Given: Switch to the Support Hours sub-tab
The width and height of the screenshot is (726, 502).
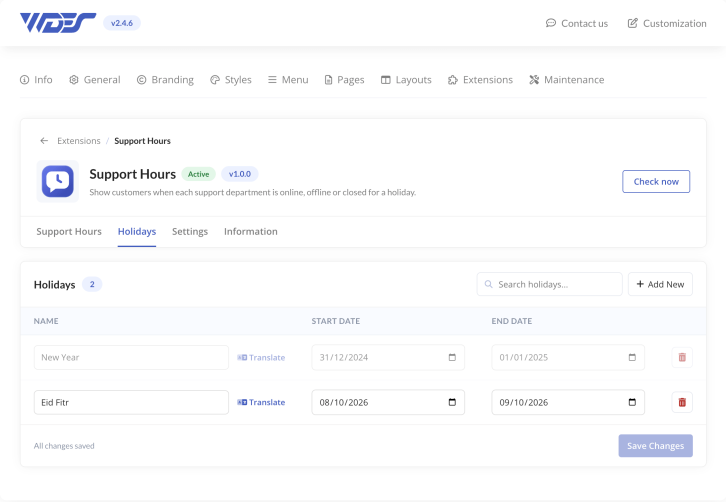Looking at the screenshot, I should [69, 232].
